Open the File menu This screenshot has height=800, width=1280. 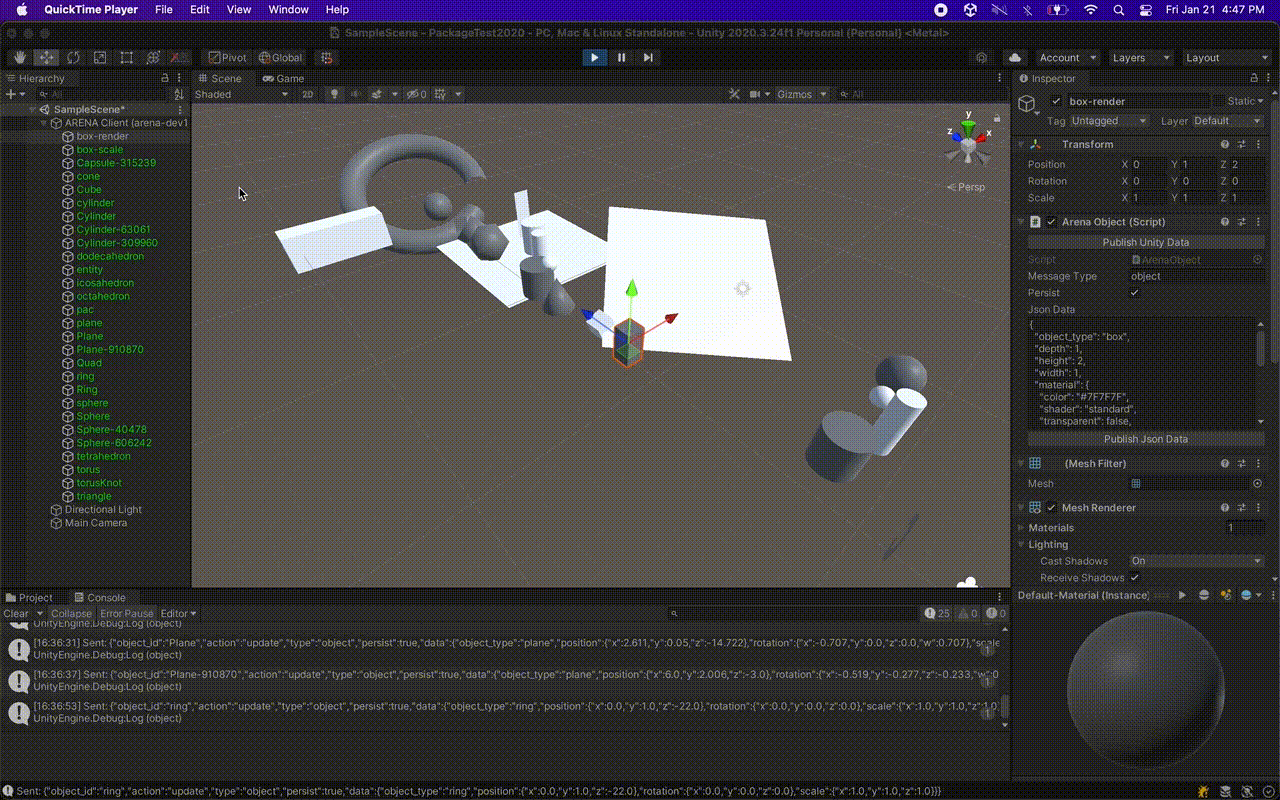pyautogui.click(x=163, y=9)
